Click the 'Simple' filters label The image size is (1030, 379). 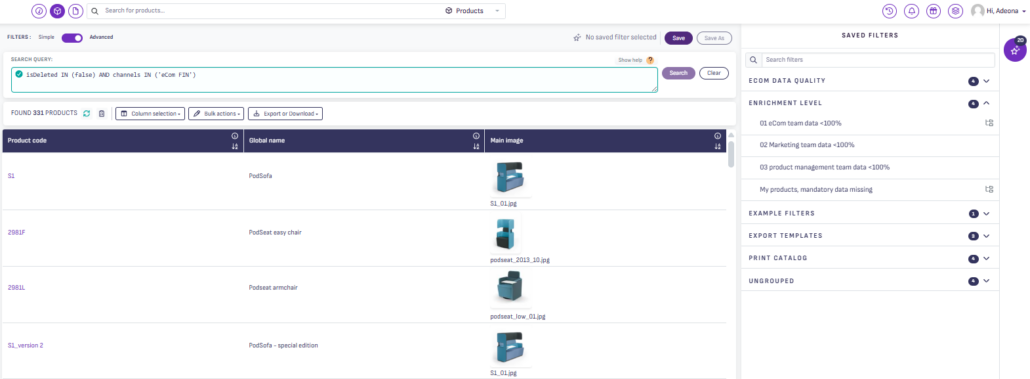click(x=47, y=37)
